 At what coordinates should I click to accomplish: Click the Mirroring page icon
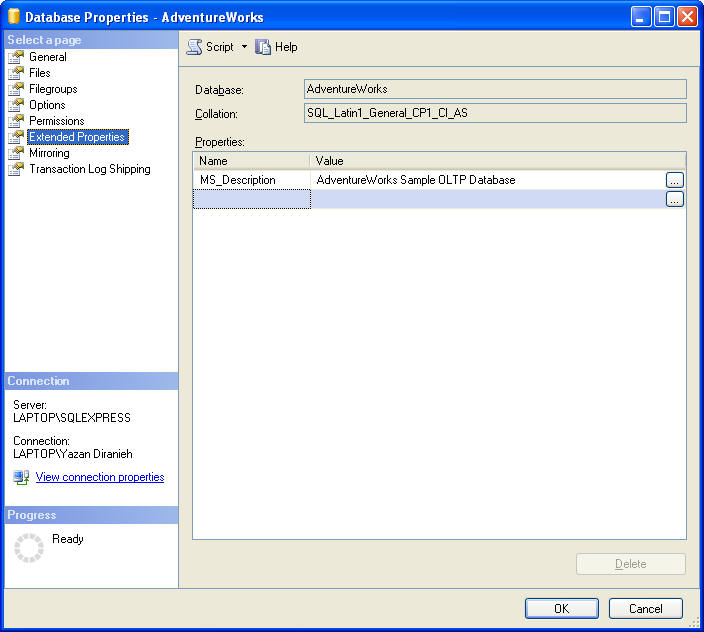tap(15, 153)
